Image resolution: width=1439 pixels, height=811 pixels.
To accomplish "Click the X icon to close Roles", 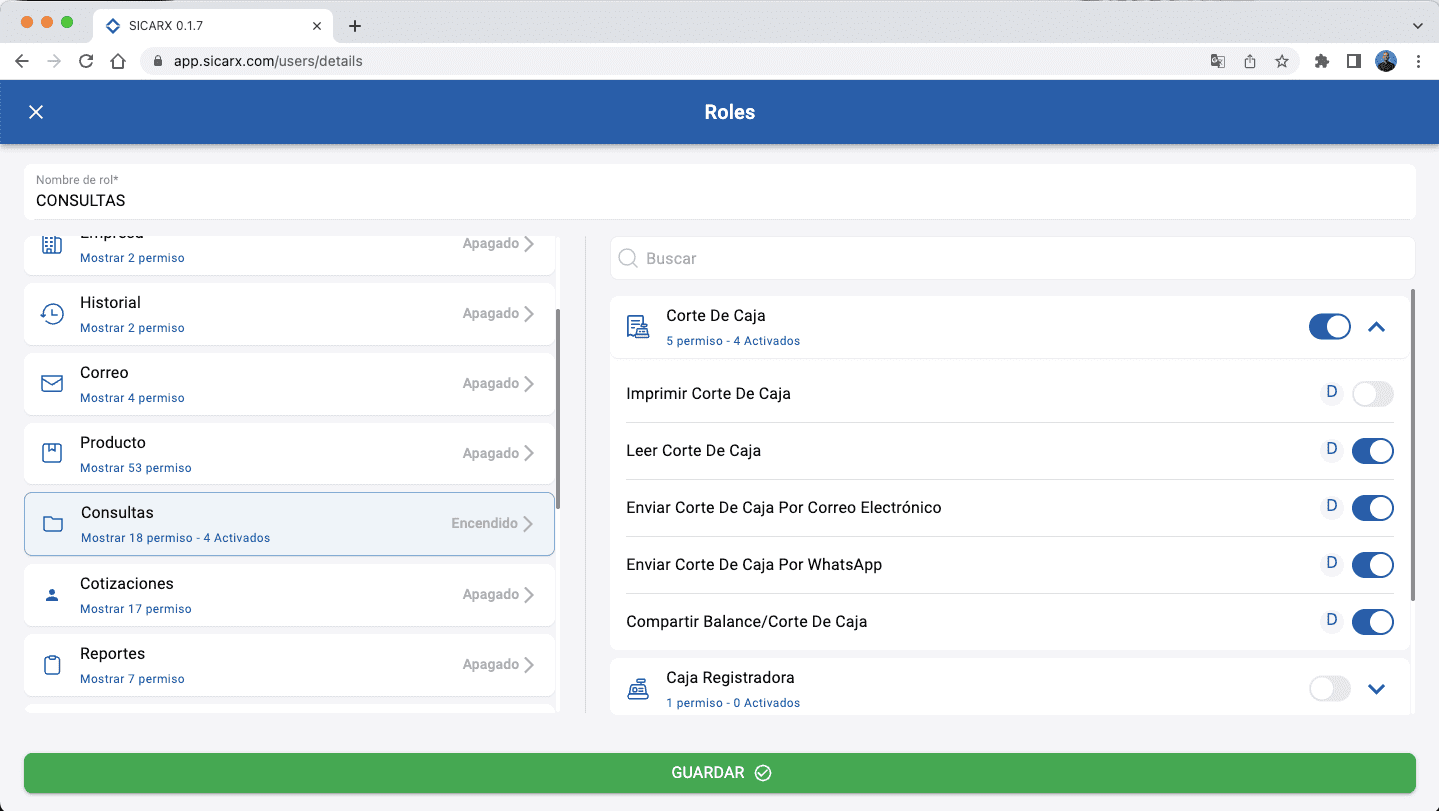I will pyautogui.click(x=36, y=112).
